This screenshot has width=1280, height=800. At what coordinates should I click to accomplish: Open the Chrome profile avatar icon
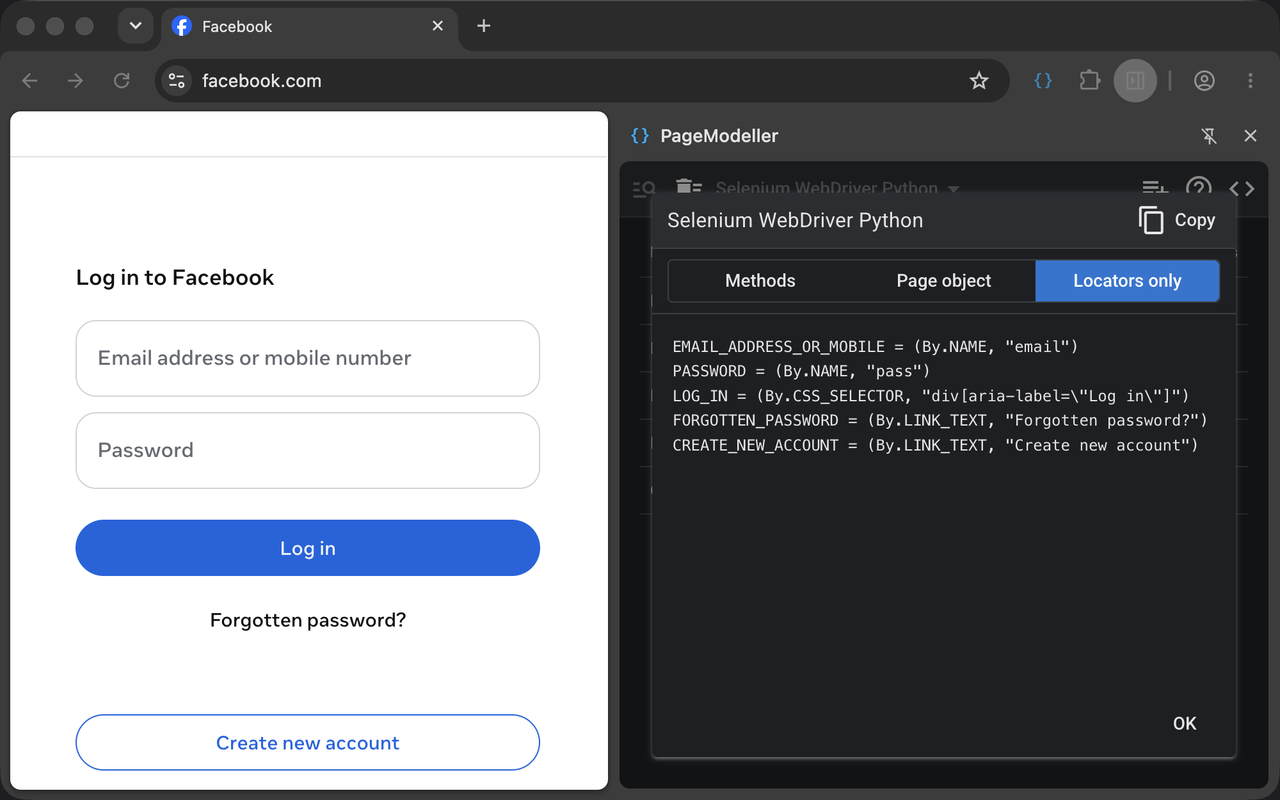[1204, 81]
